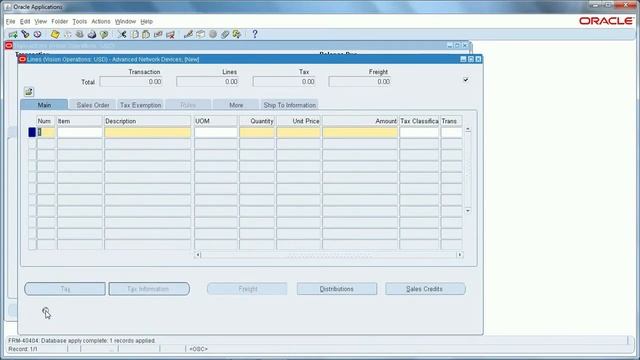This screenshot has height=360, width=640.
Task: Click the Save toolbar icon
Action: (x=55, y=35)
